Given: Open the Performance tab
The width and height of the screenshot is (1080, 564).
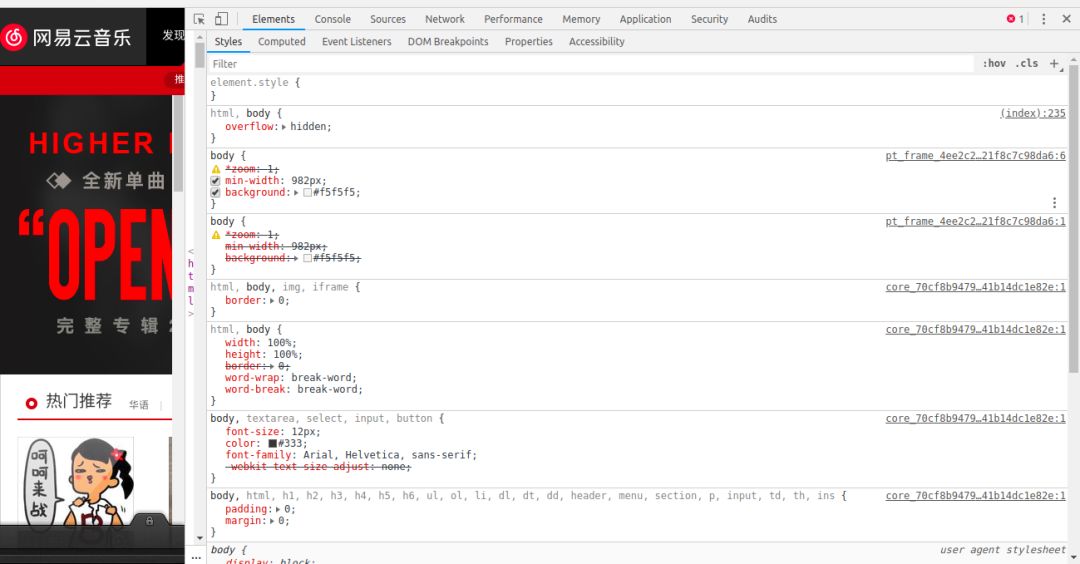Looking at the screenshot, I should coord(513,19).
